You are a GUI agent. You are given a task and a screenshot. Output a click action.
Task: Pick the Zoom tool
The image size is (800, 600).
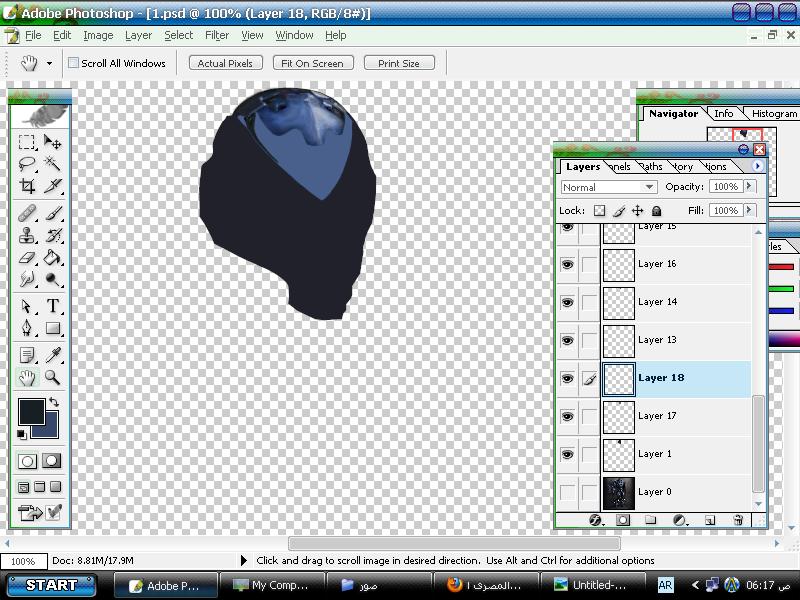point(53,378)
